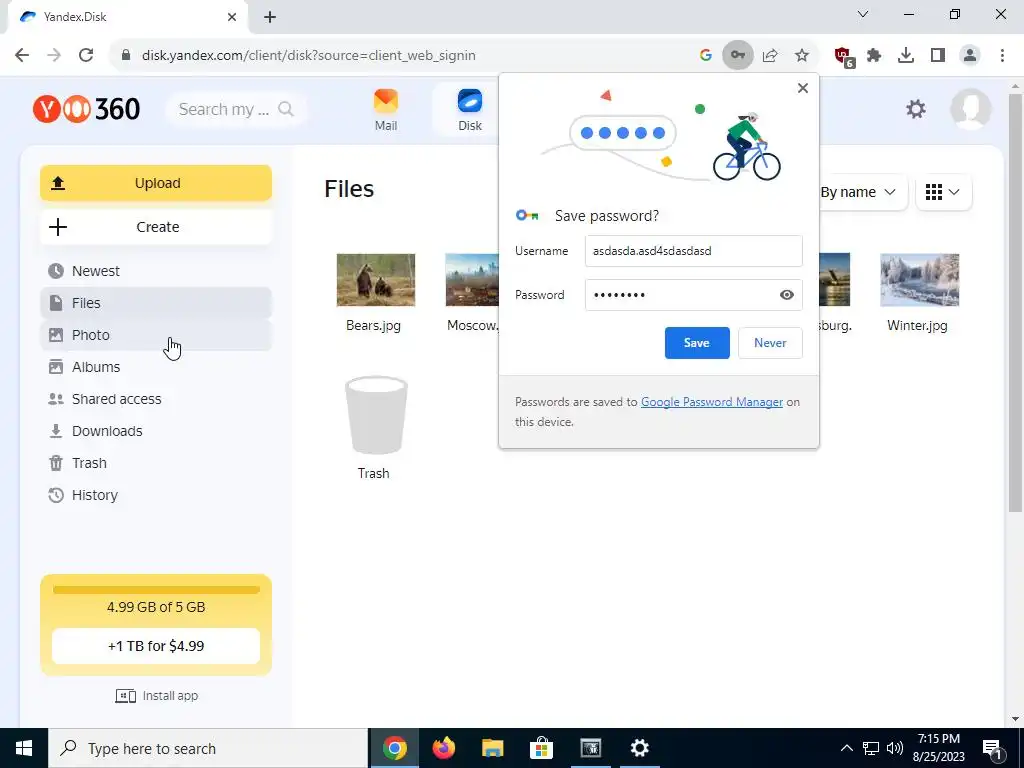Click the Upload button
1024x768 pixels.
pos(156,184)
